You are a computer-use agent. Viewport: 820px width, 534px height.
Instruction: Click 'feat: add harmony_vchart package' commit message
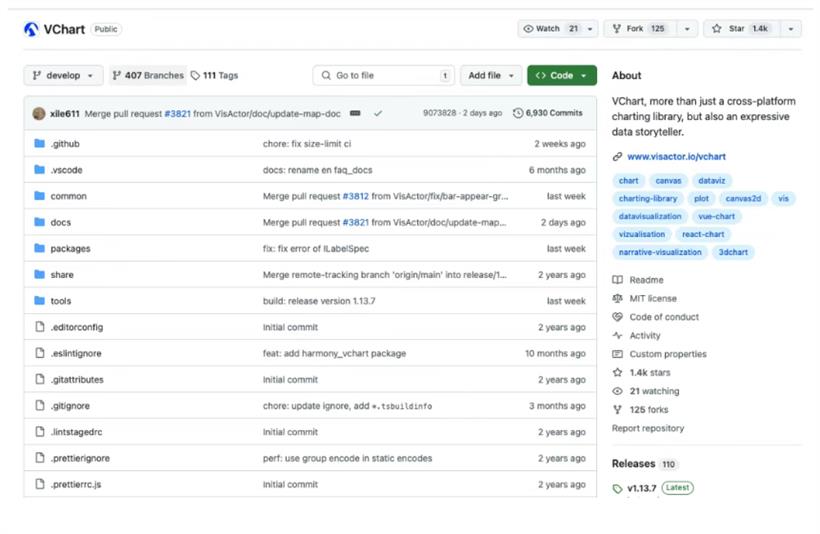334,353
